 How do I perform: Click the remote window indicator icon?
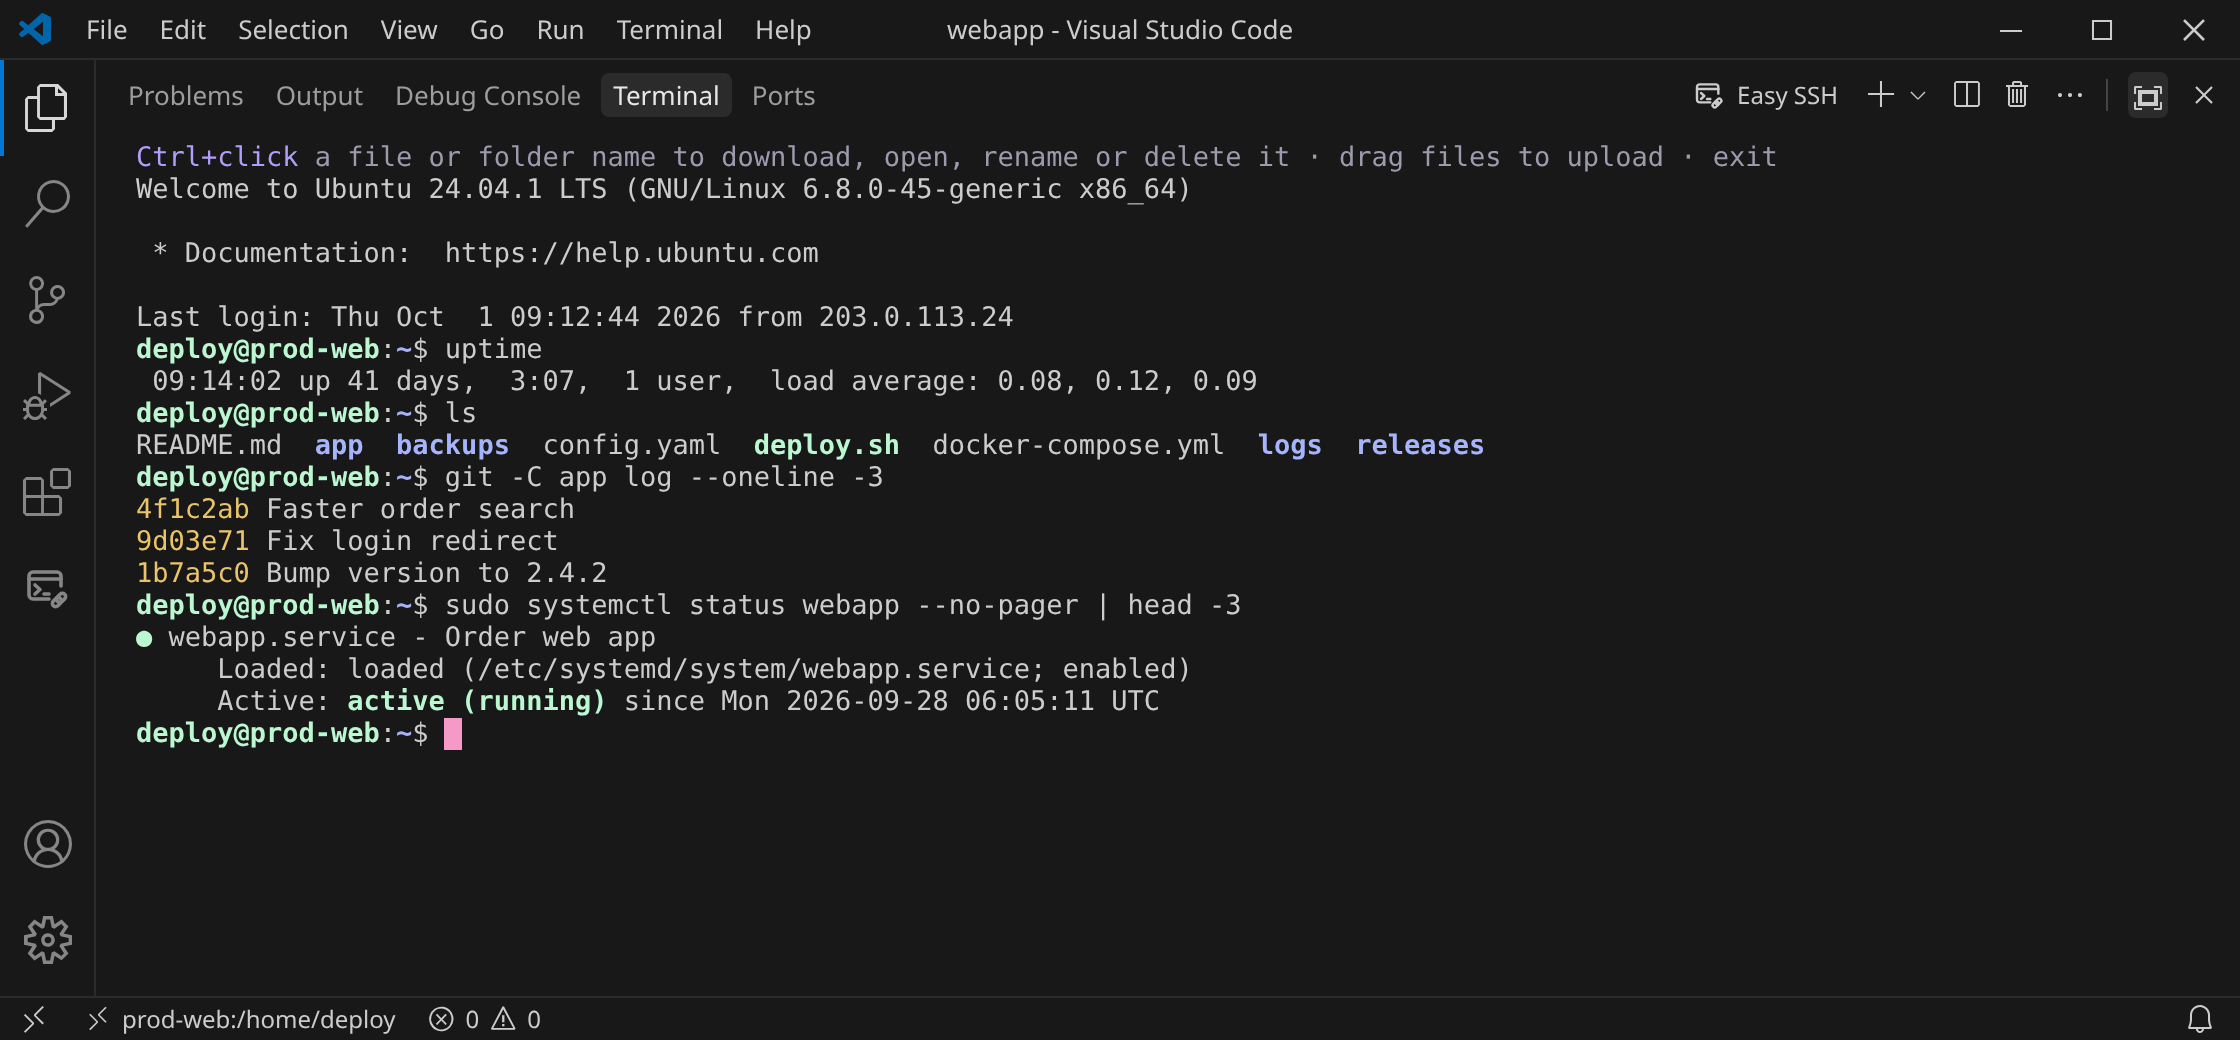click(x=35, y=1019)
